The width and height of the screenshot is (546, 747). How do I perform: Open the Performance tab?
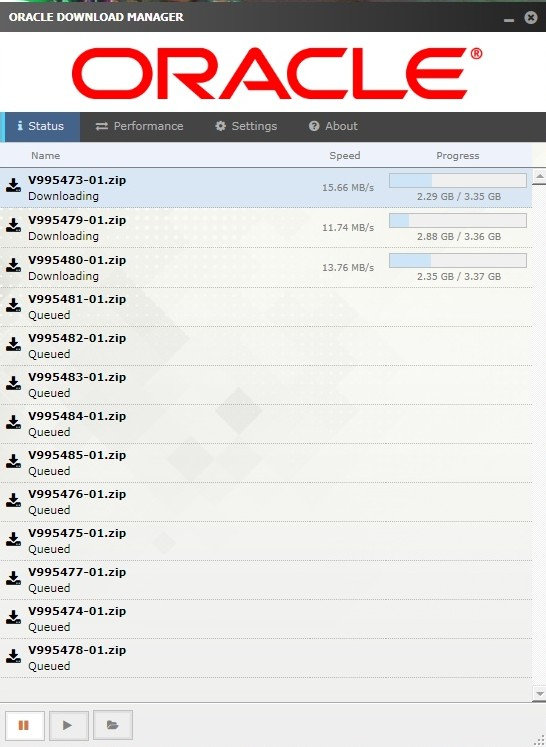(139, 126)
